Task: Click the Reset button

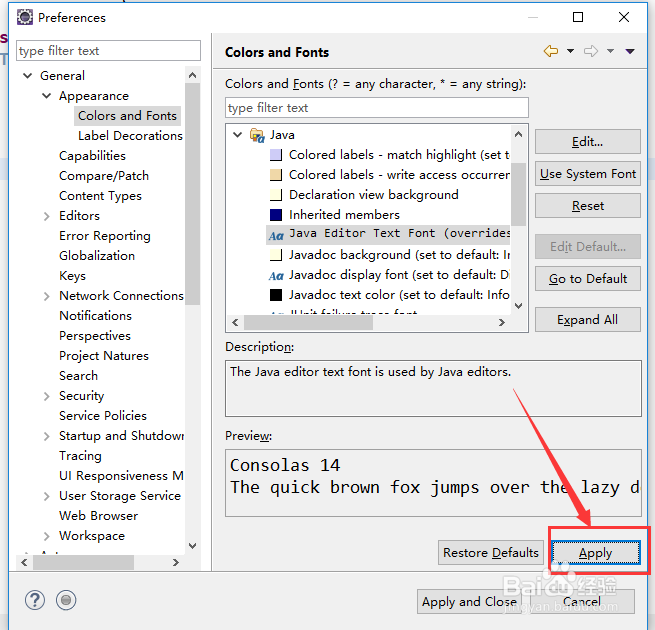Action: pyautogui.click(x=587, y=206)
